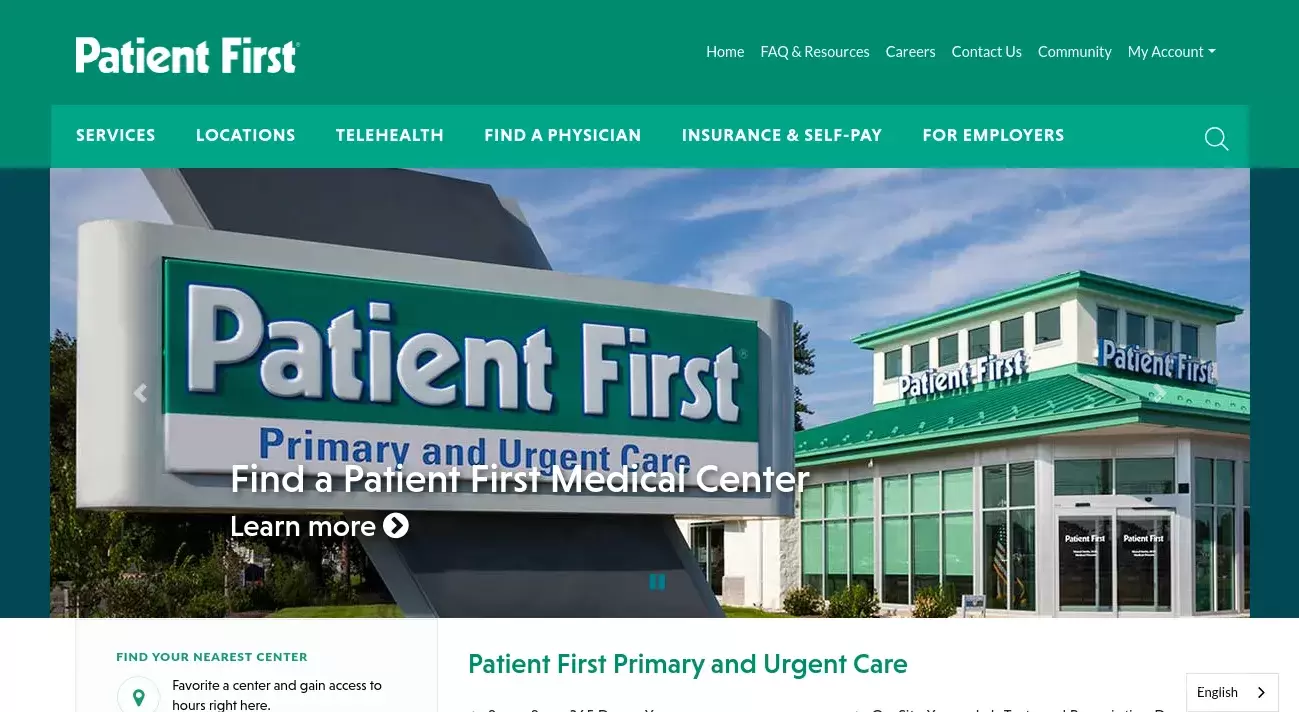Click the Patient First logo

tap(188, 56)
